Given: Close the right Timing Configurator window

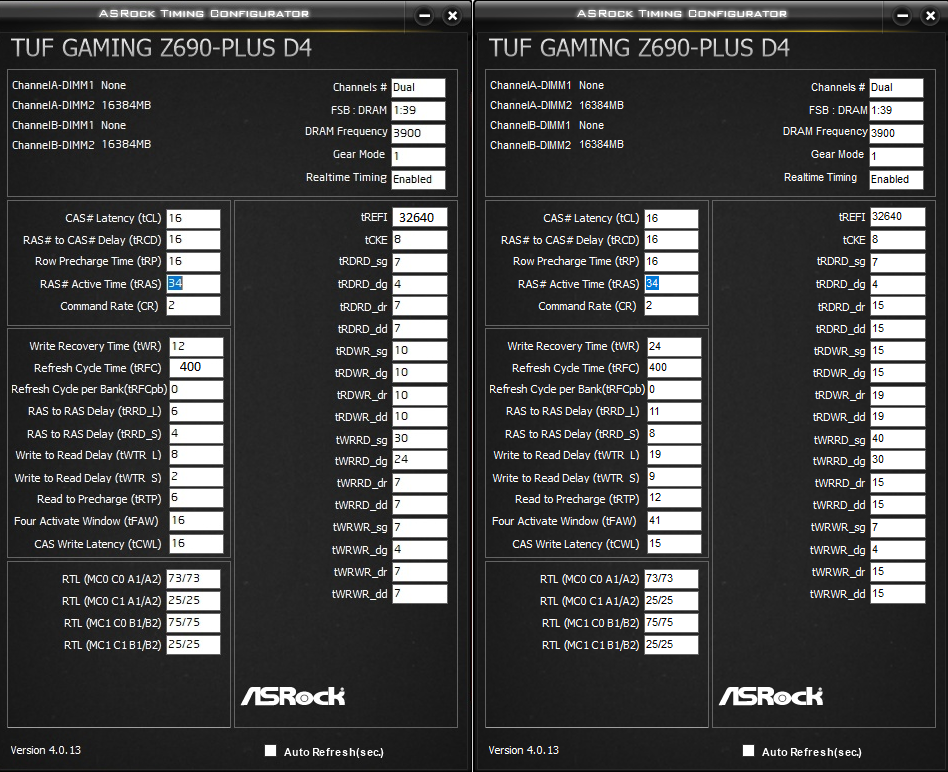Looking at the screenshot, I should (930, 16).
